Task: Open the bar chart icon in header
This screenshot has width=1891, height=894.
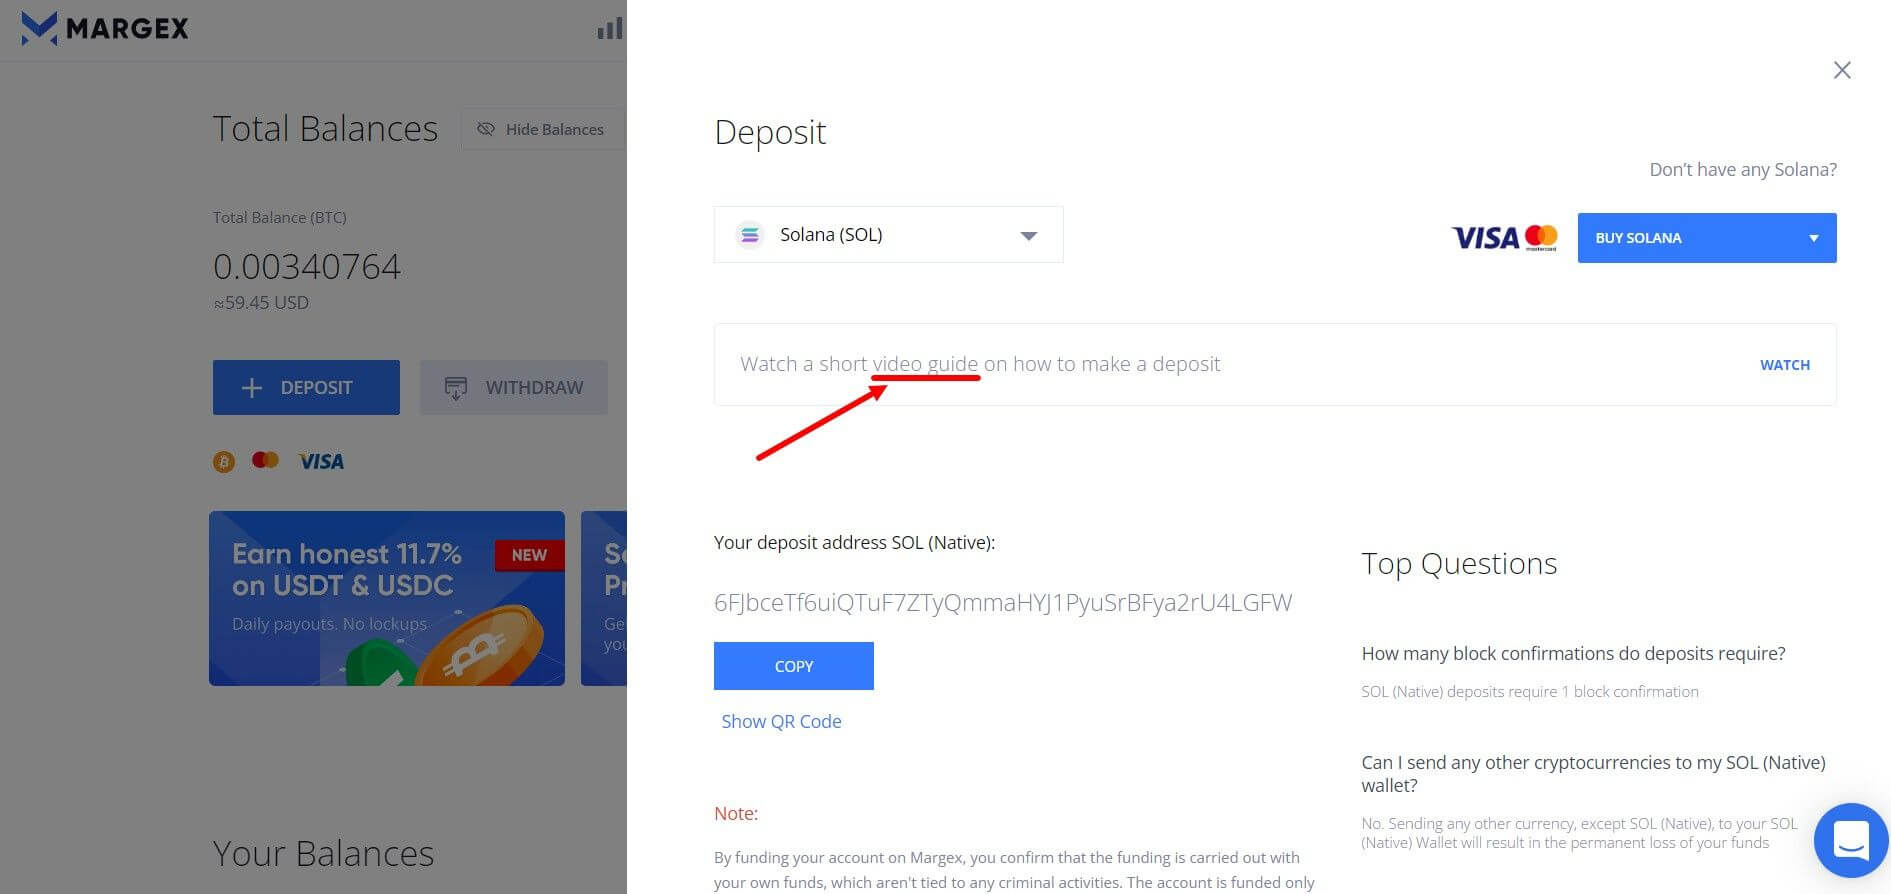Action: click(x=610, y=28)
